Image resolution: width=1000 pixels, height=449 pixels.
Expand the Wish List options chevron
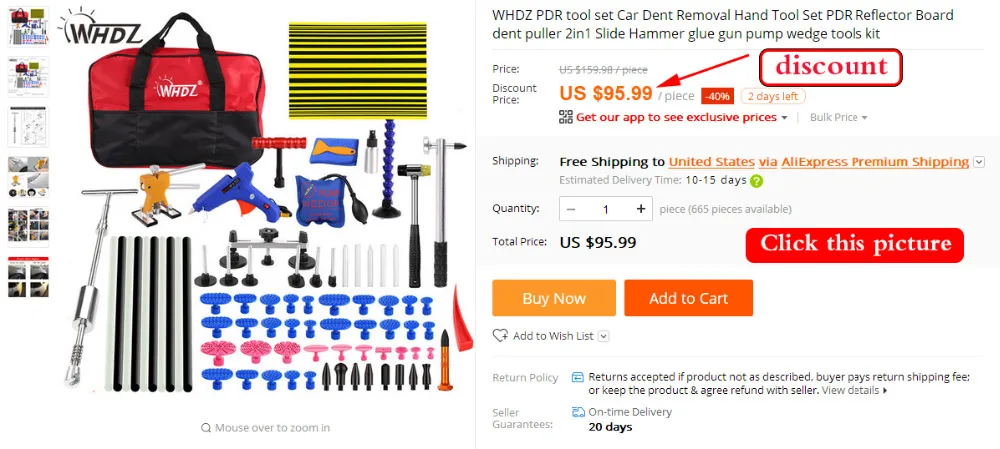[x=603, y=336]
